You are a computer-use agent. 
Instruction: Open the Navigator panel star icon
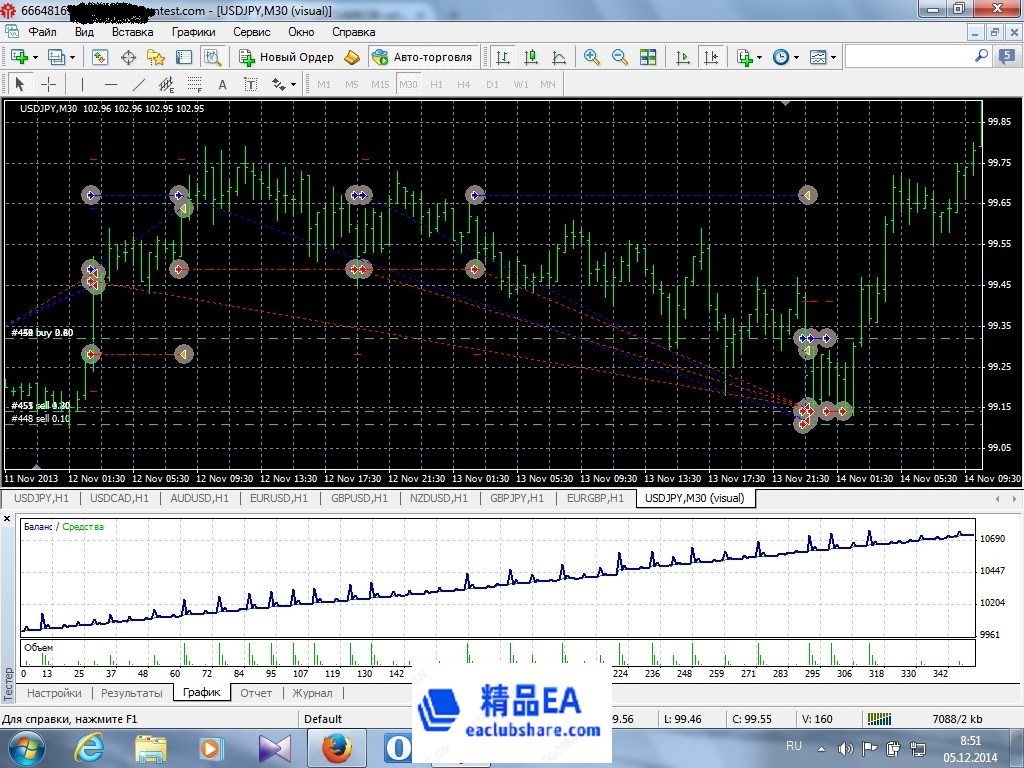point(156,57)
